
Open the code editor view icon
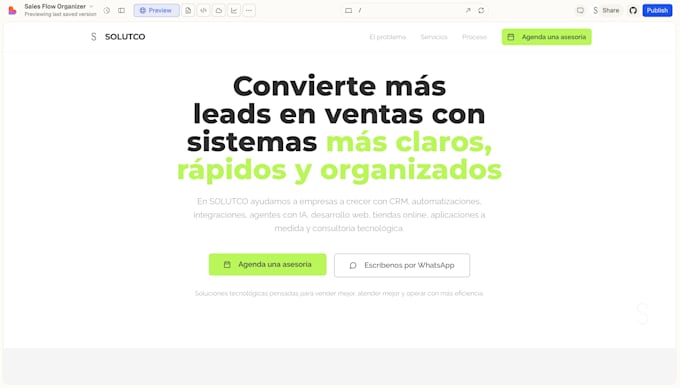pyautogui.click(x=203, y=10)
